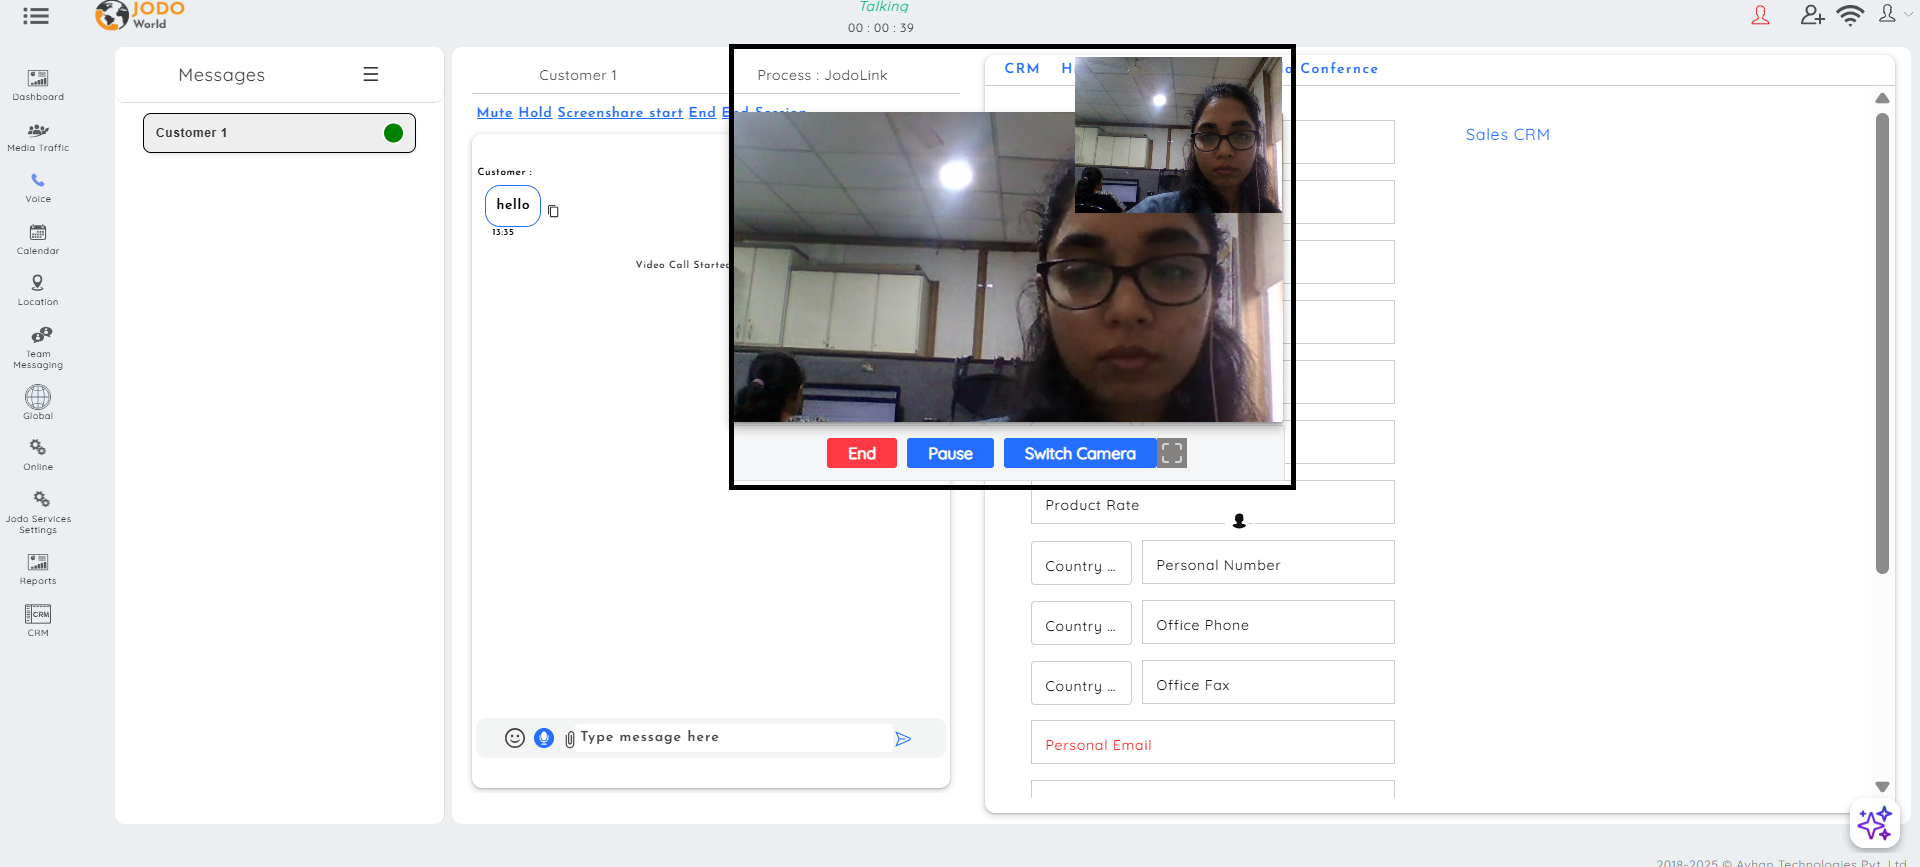Click the hello chat bubble
1920x867 pixels.
tap(513, 205)
